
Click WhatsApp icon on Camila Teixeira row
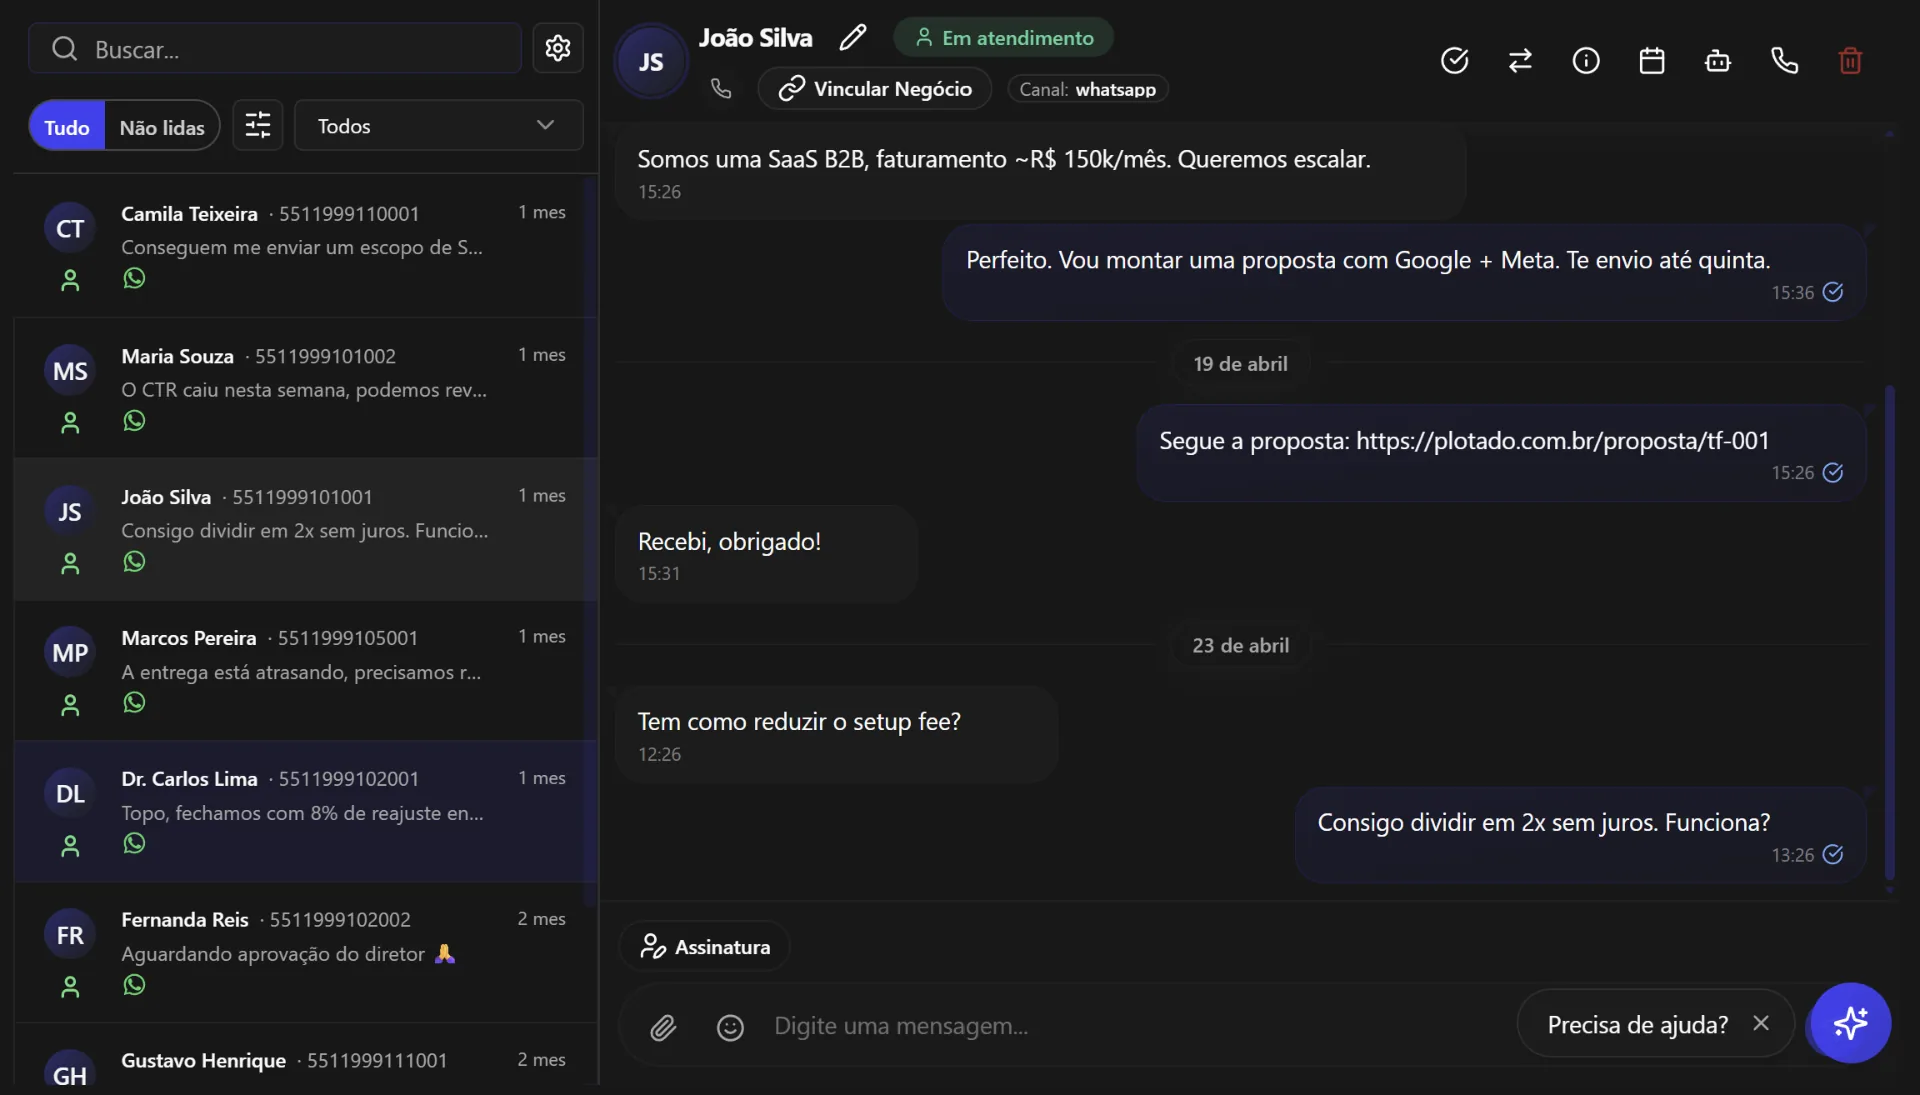pos(134,279)
